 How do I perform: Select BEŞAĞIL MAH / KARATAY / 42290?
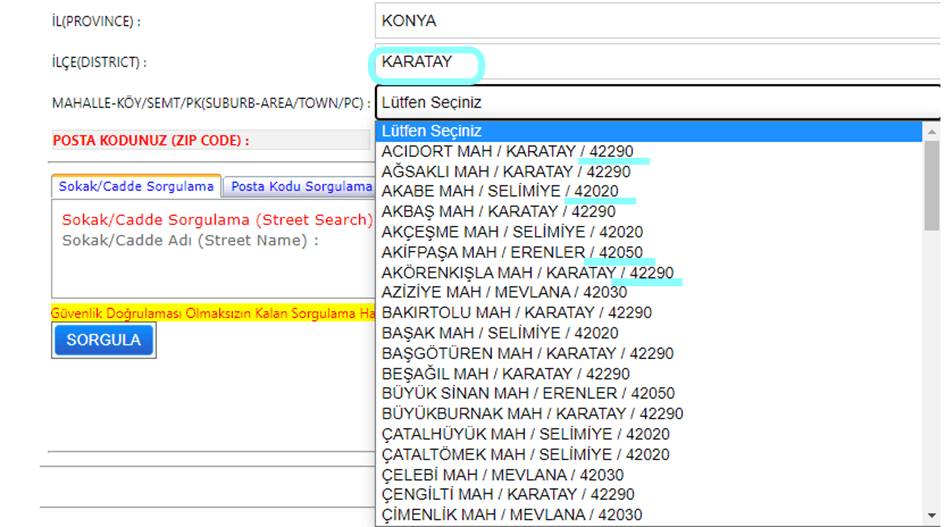coord(506,374)
